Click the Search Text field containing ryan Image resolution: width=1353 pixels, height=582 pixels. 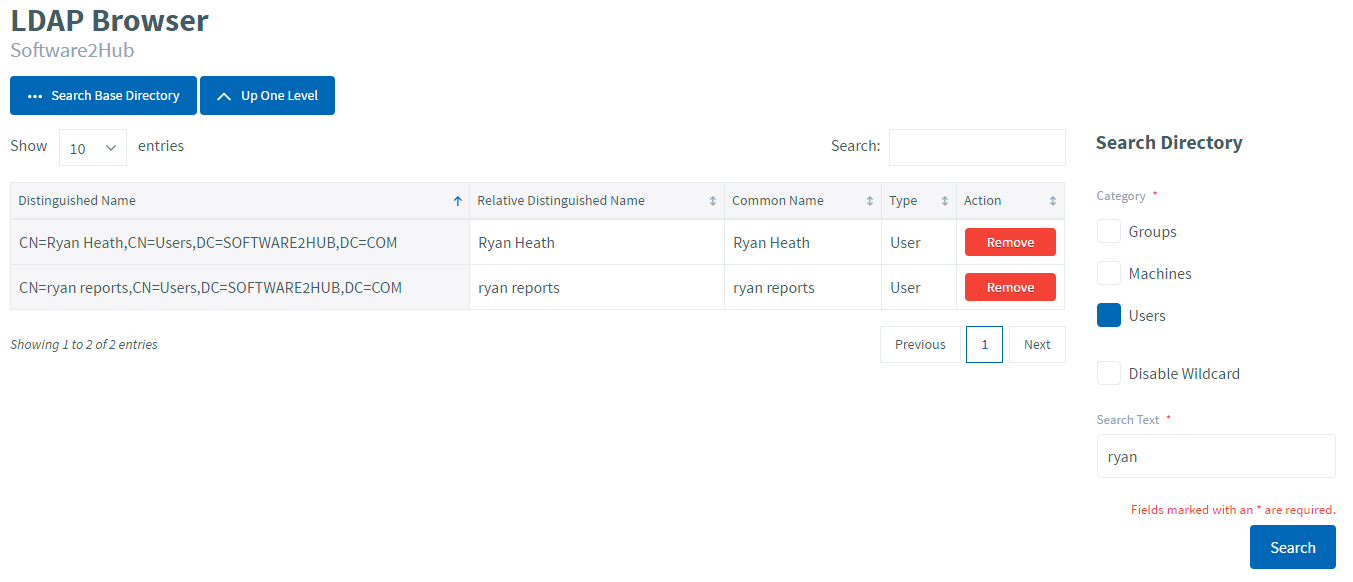click(1215, 457)
